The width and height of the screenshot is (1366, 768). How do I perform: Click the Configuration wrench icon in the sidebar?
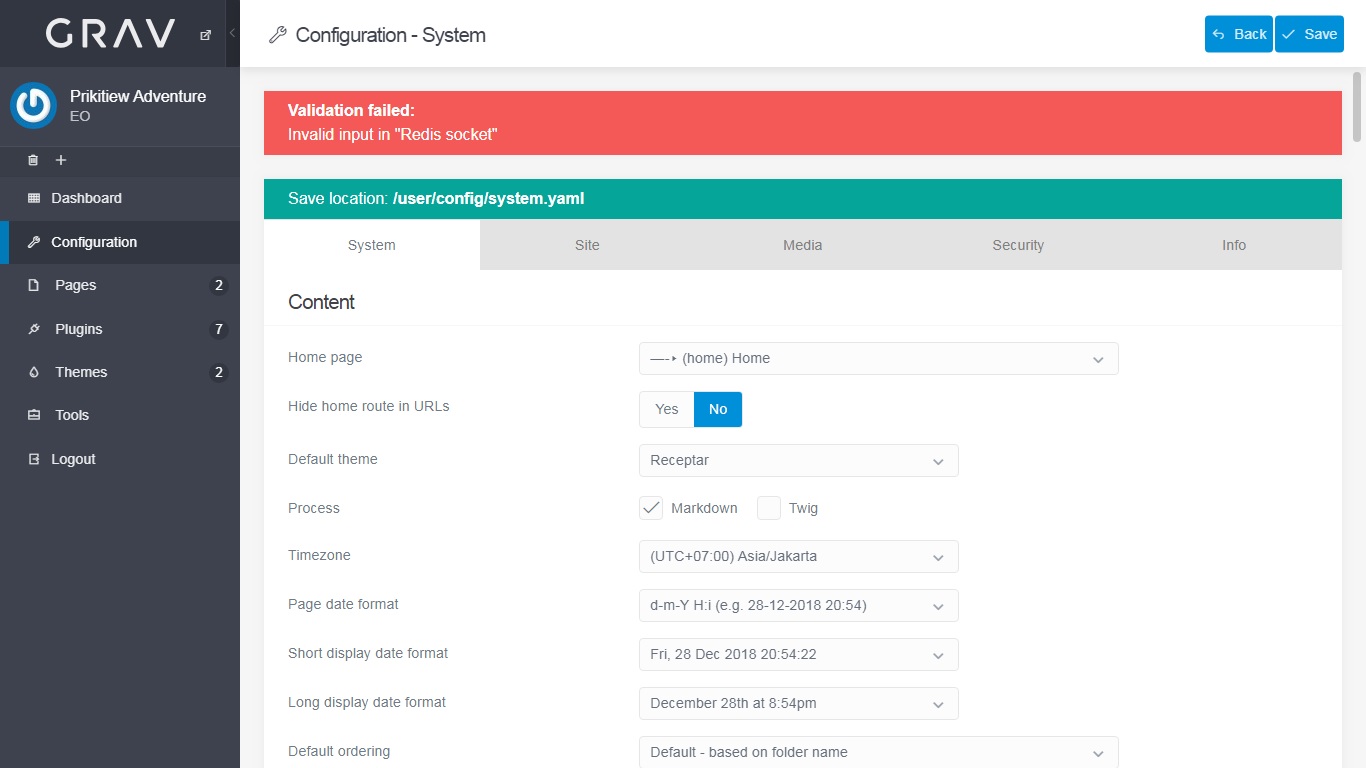tap(34, 242)
